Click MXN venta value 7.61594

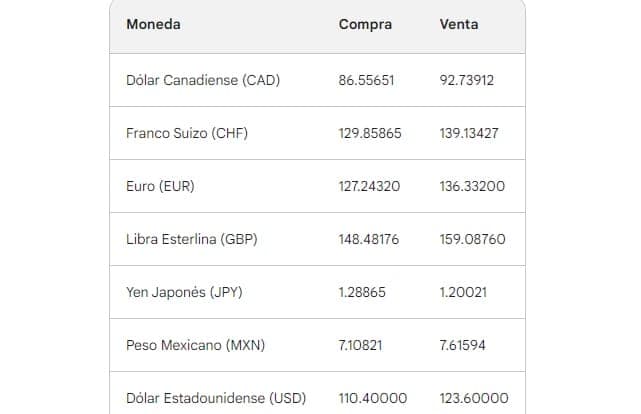pos(462,346)
